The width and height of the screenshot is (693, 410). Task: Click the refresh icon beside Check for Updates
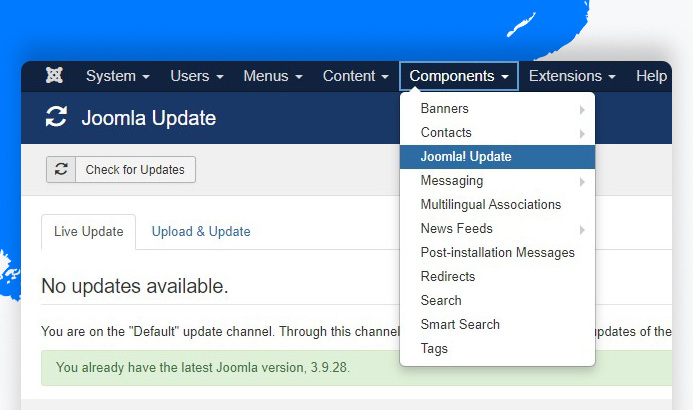(x=61, y=169)
